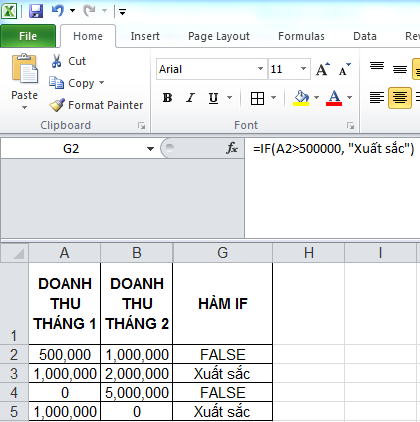Screen dimensions: 420x422
Task: Expand the Copy options arrow
Action: pyautogui.click(x=102, y=82)
